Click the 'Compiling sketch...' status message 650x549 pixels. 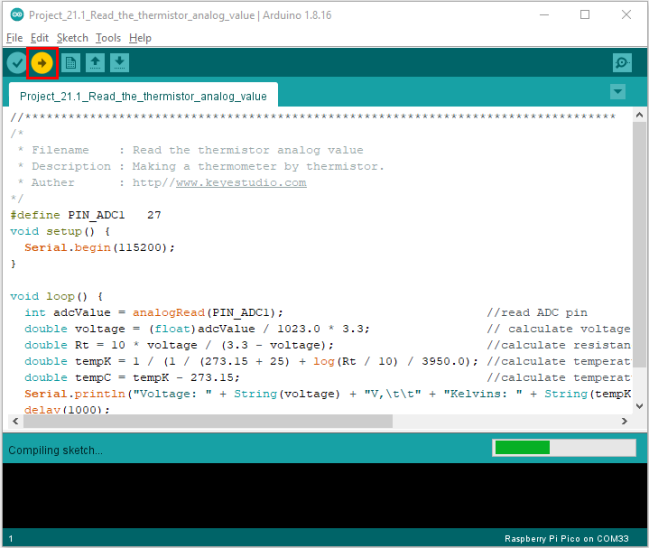[x=55, y=450]
